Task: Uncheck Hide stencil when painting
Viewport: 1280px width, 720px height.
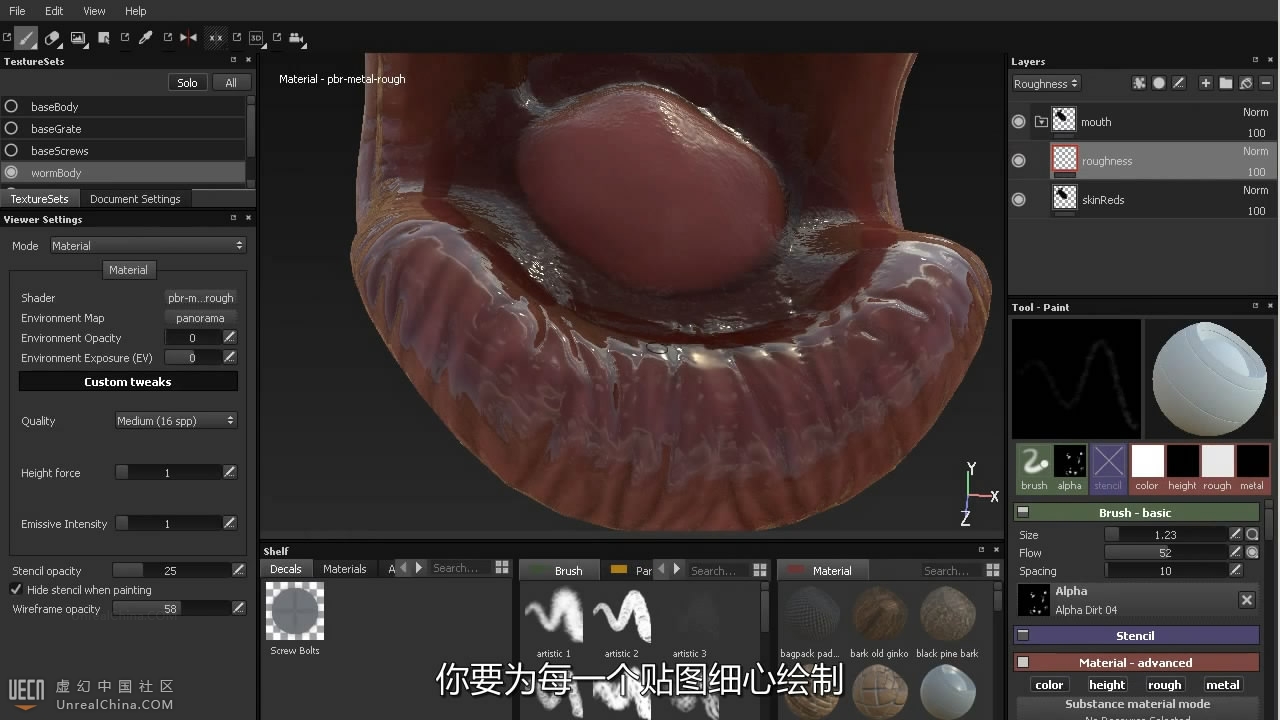Action: [16, 590]
